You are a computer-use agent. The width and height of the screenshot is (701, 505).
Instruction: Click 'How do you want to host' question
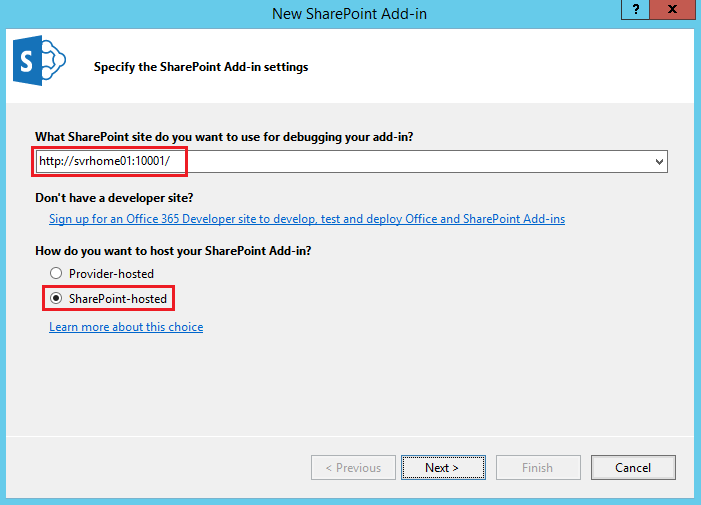pos(173,251)
